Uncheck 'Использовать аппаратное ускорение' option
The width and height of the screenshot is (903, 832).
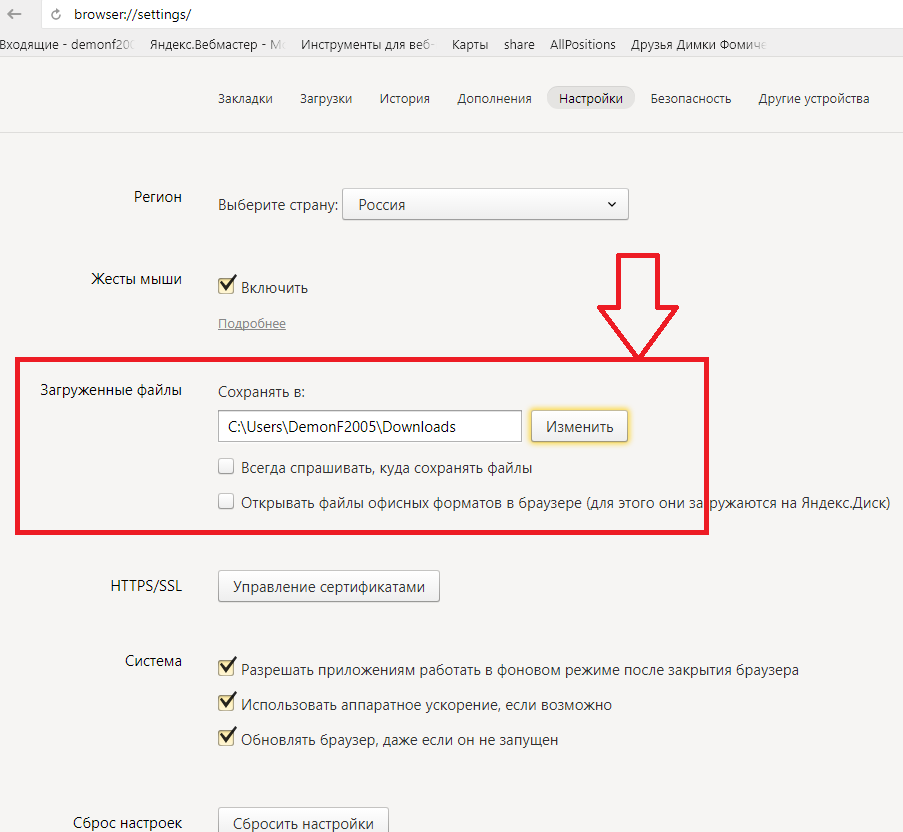point(227,704)
